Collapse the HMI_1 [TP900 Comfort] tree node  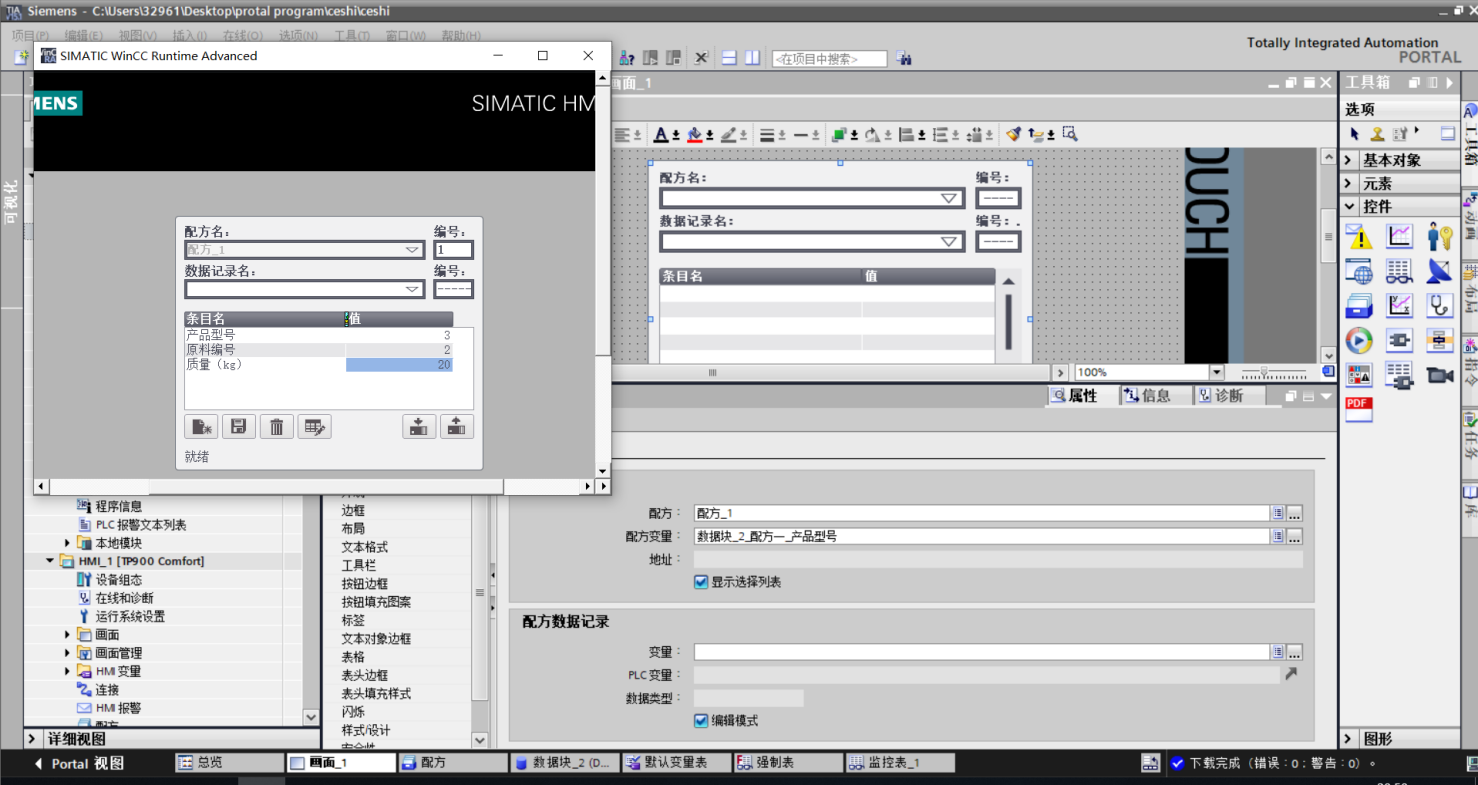[51, 561]
